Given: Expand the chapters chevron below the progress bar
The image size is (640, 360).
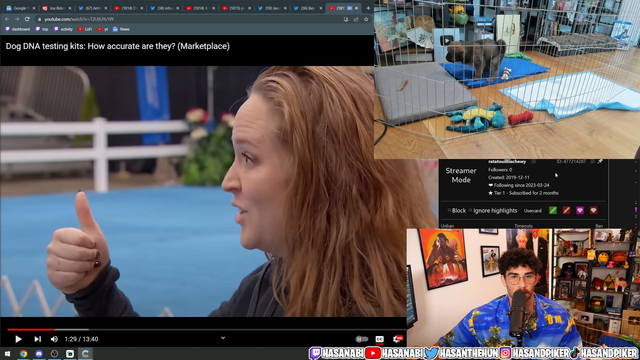Looking at the screenshot, I should tap(223, 338).
